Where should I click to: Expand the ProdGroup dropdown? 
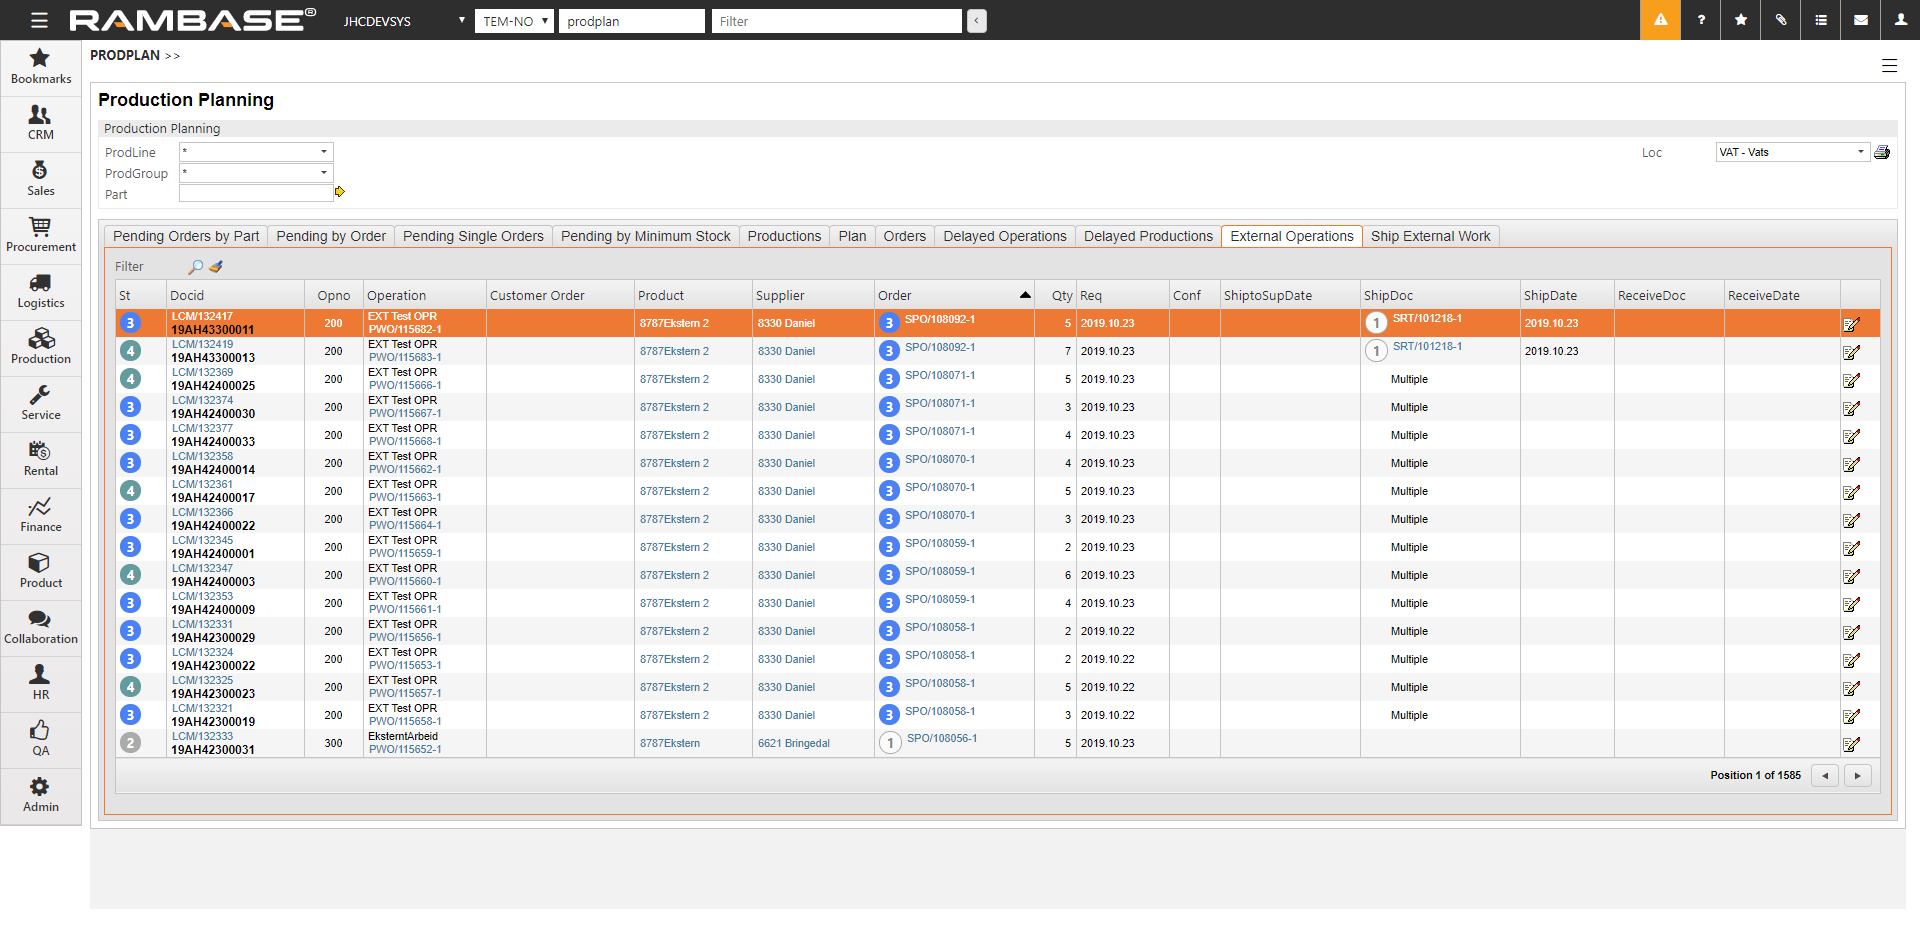323,173
